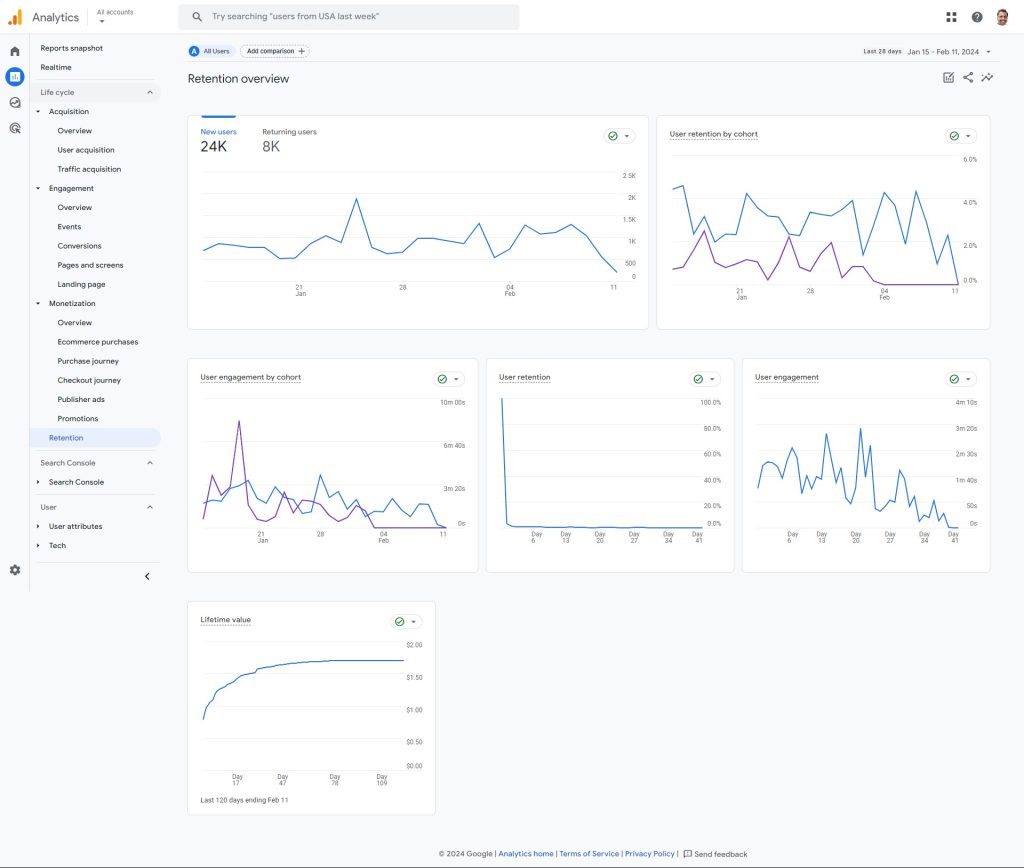Open dropdown arrow on User retention card

pyautogui.click(x=712, y=379)
